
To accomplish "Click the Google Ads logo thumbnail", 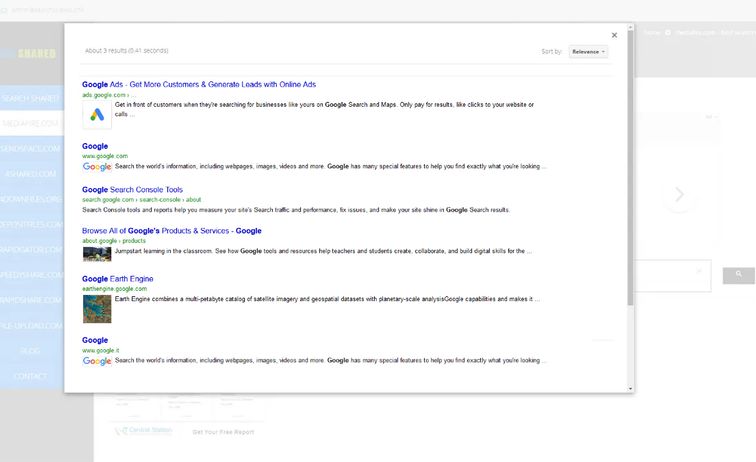I will 97,114.
